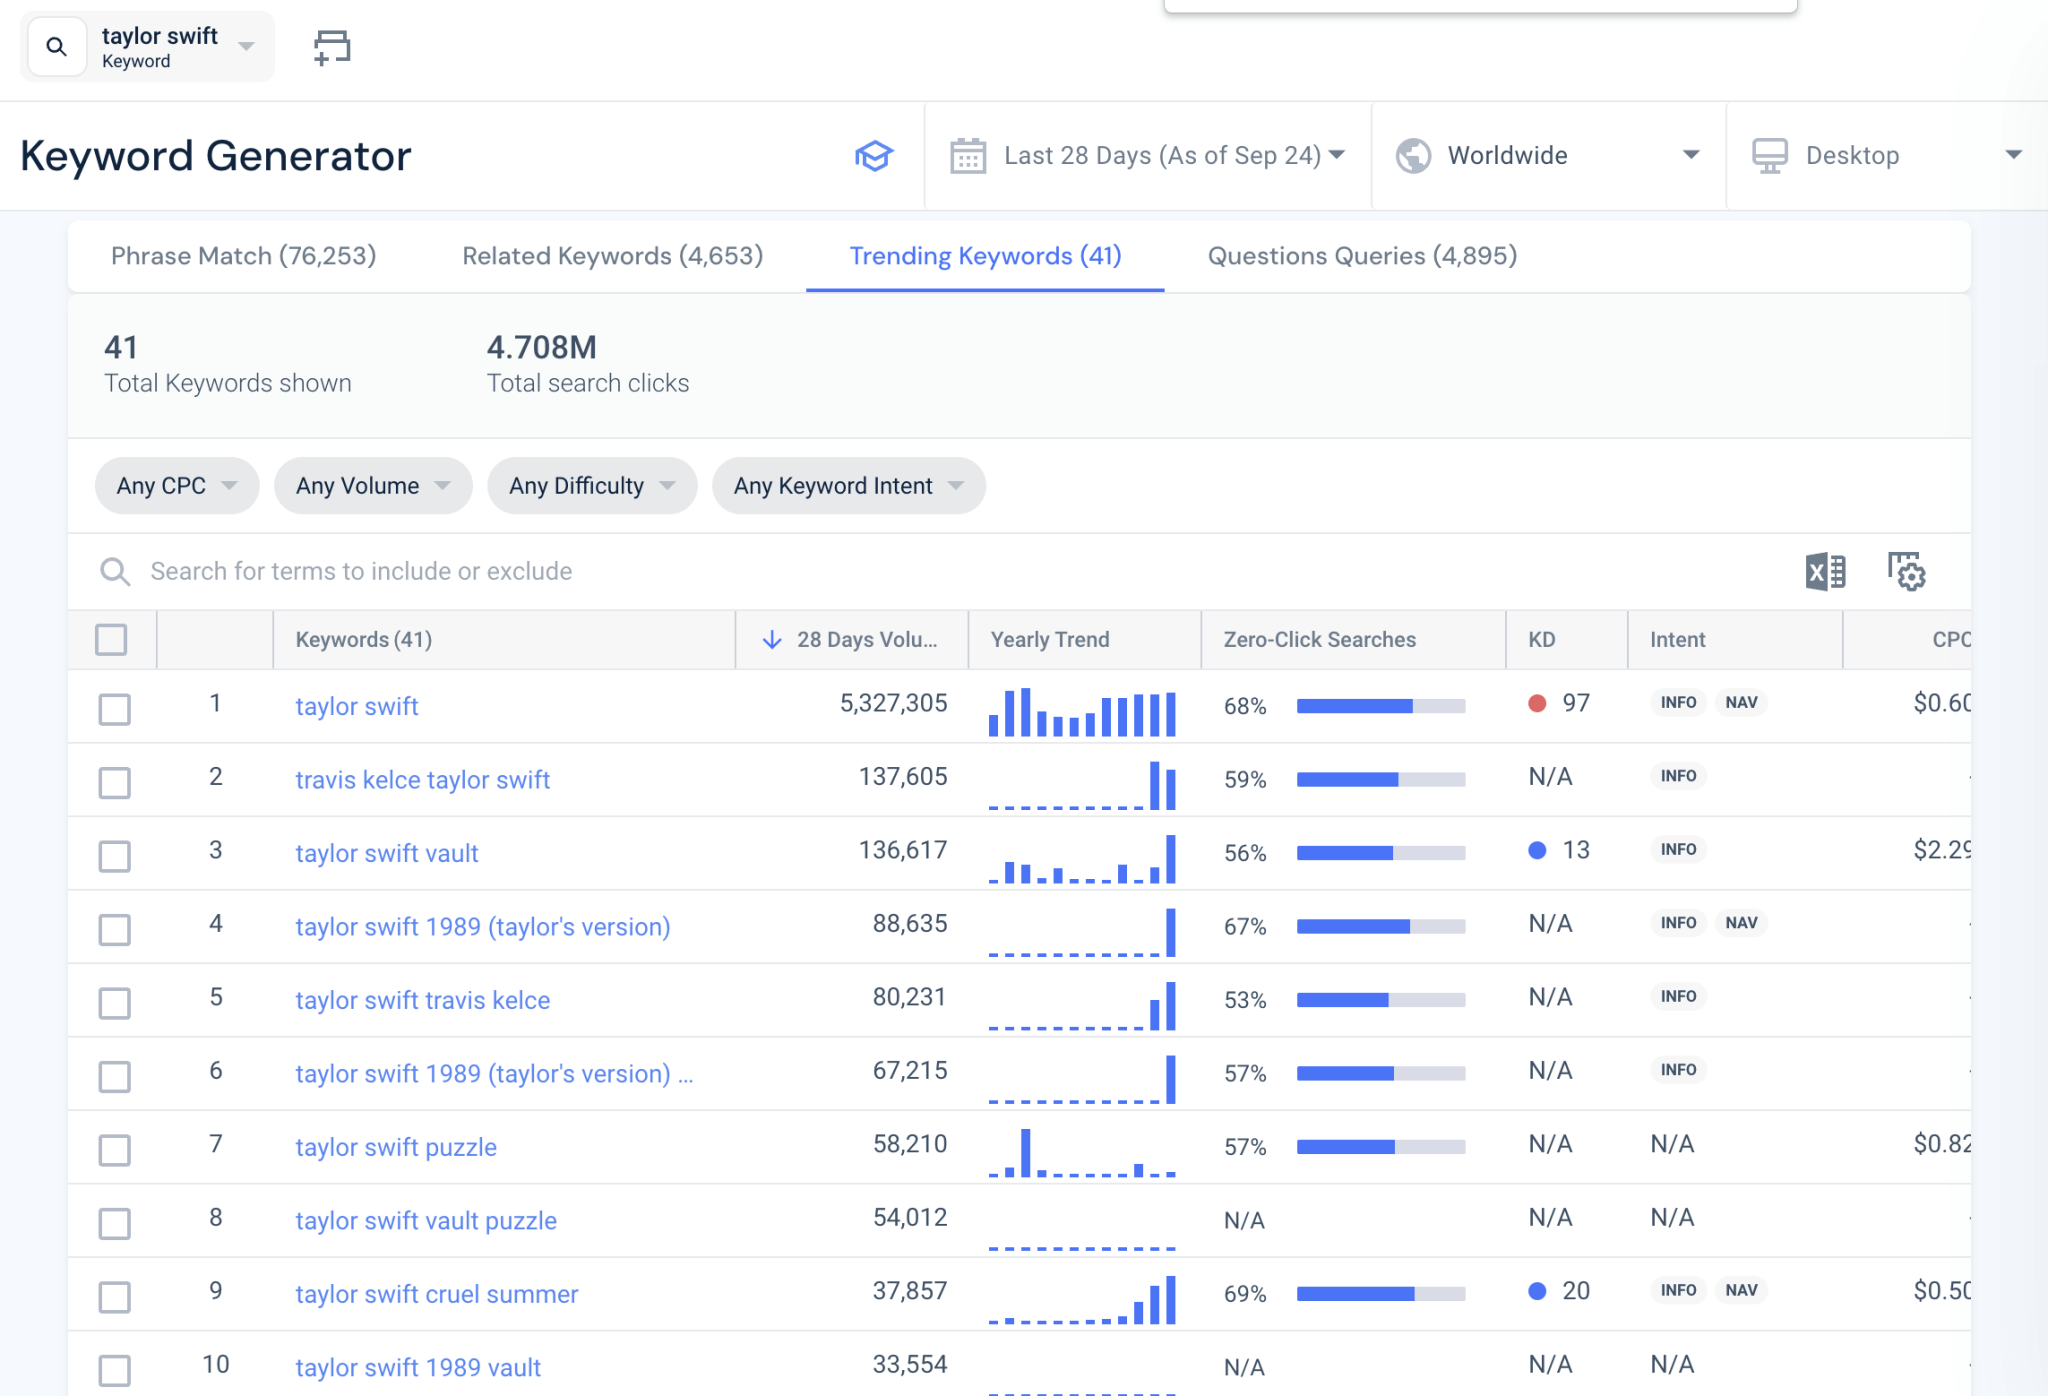The image size is (2048, 1396).
Task: Check the box for taylor swift vault
Action: coord(115,857)
